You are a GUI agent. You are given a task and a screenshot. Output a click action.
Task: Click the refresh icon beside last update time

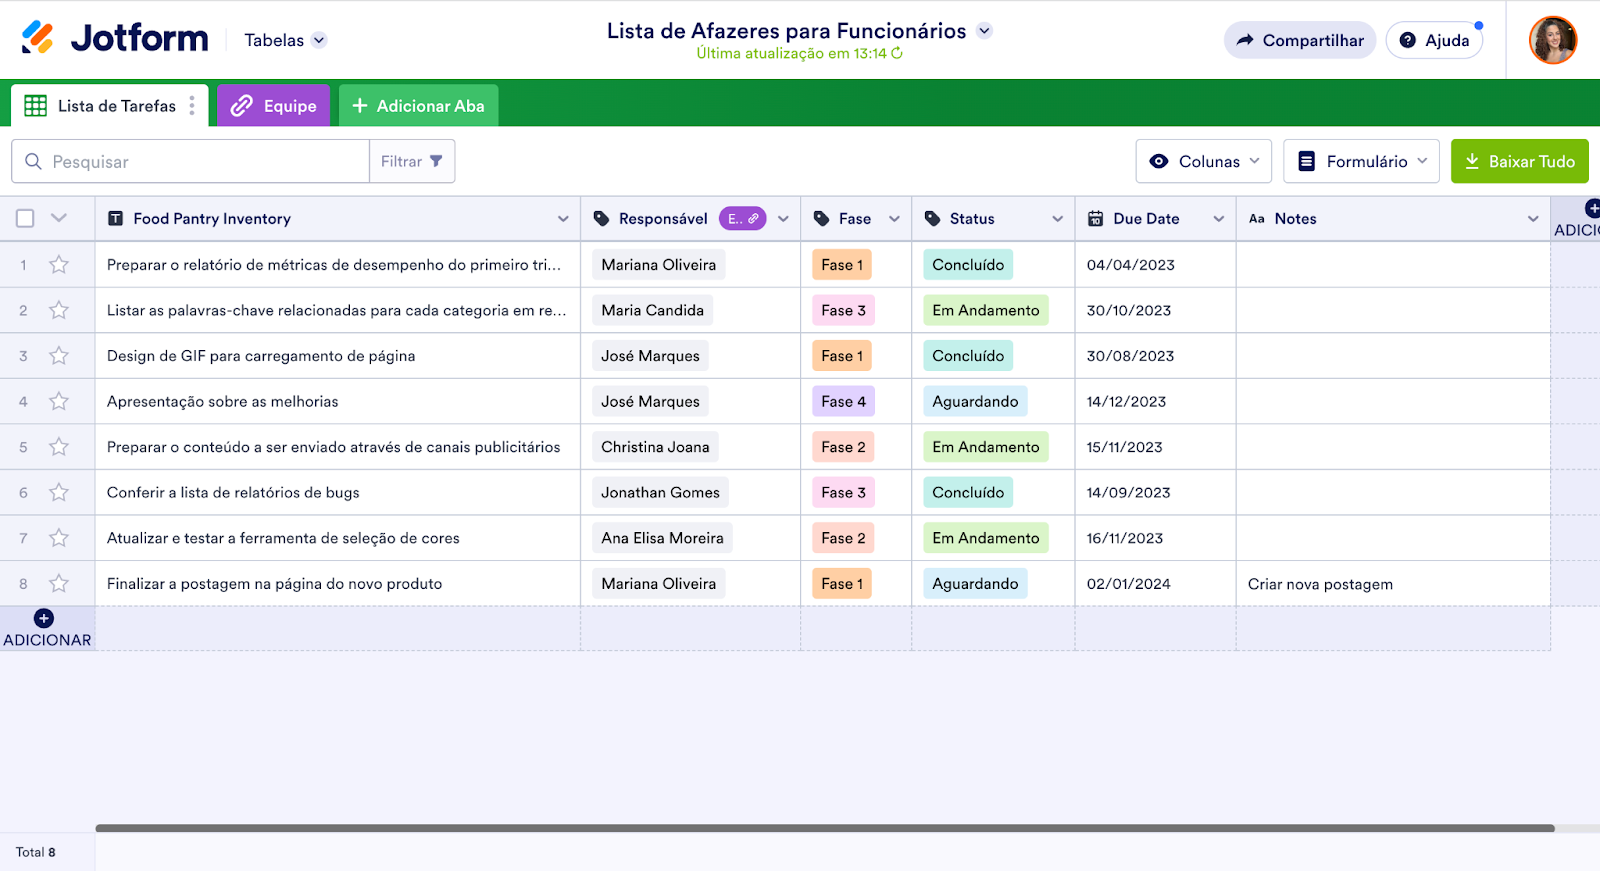(x=897, y=53)
